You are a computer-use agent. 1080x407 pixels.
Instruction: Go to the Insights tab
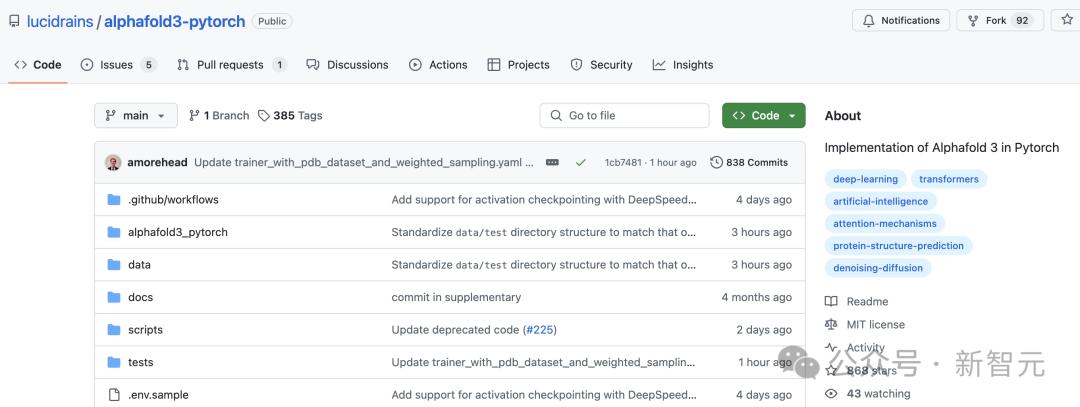tap(683, 65)
